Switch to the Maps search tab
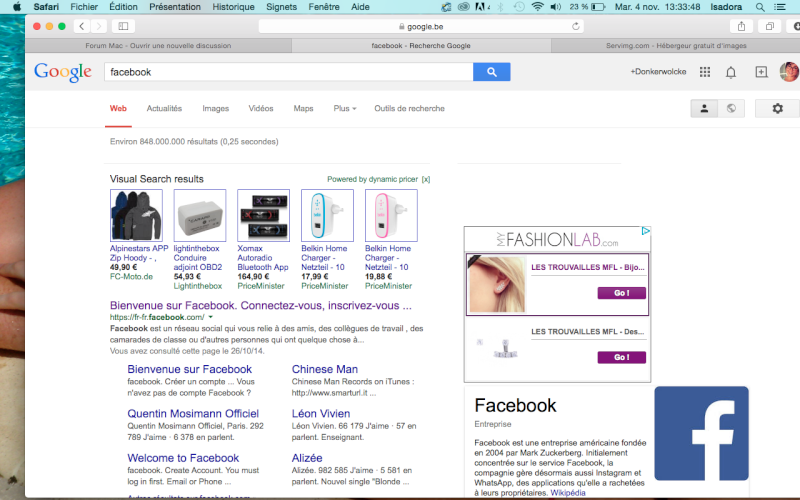The image size is (800, 500). pyautogui.click(x=303, y=108)
